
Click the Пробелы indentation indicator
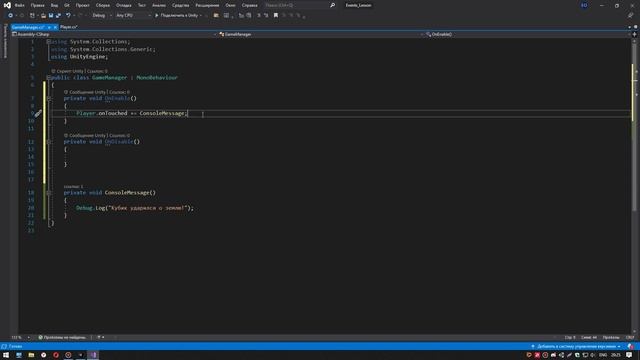tap(611, 338)
